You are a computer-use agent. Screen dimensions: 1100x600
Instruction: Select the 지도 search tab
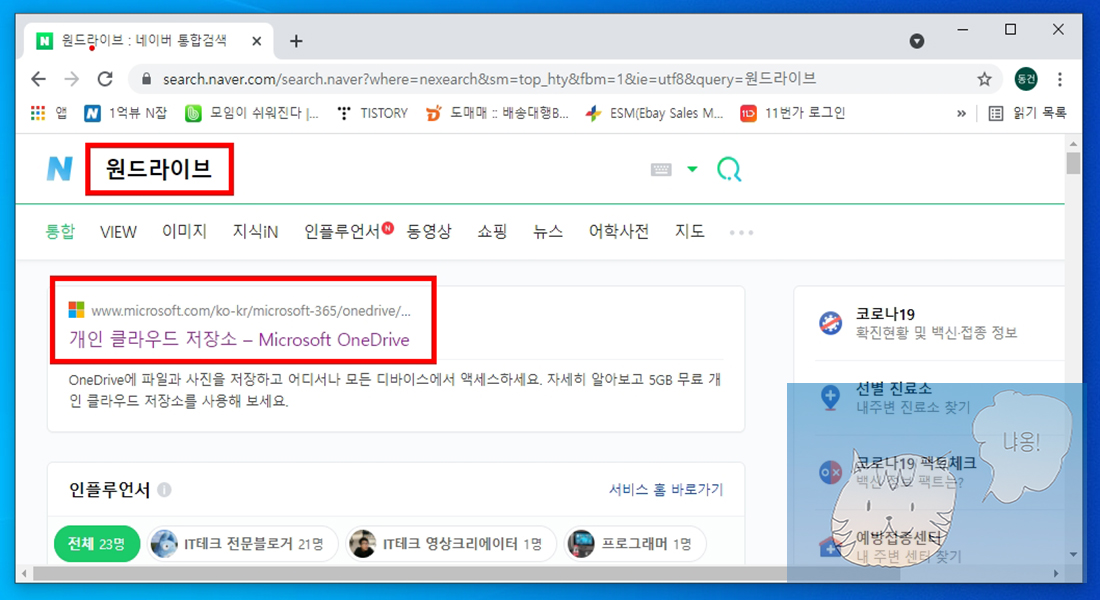[690, 232]
